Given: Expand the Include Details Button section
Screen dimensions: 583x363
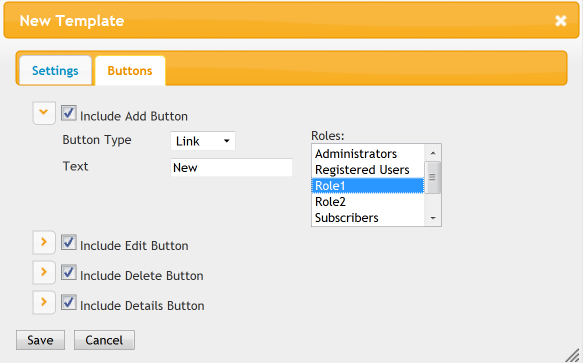Looking at the screenshot, I should [x=44, y=302].
